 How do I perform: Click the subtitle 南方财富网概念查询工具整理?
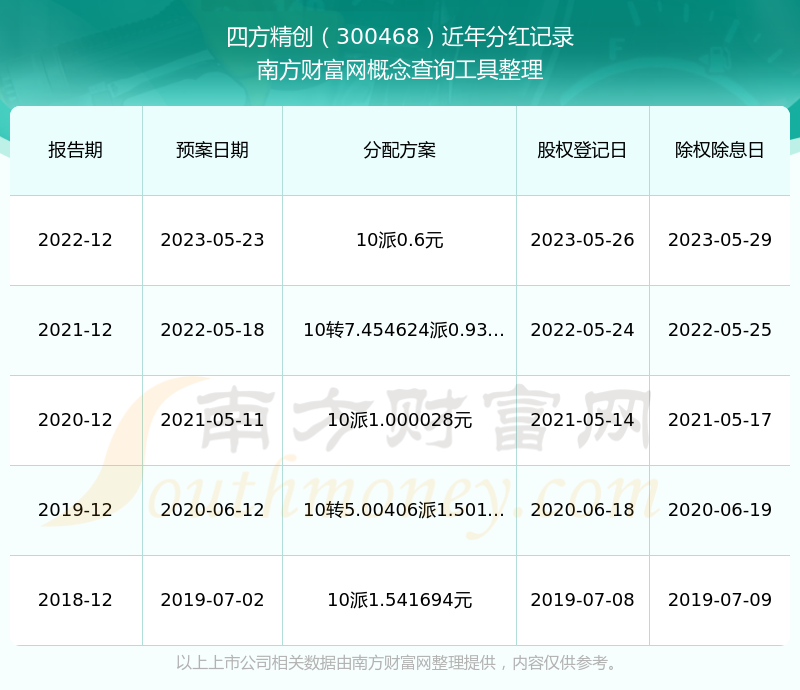pyautogui.click(x=400, y=70)
